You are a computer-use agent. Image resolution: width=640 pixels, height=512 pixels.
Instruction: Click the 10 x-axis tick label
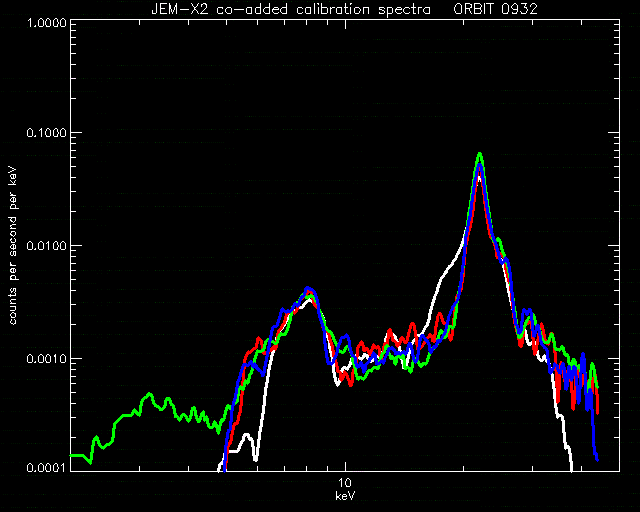click(x=345, y=483)
